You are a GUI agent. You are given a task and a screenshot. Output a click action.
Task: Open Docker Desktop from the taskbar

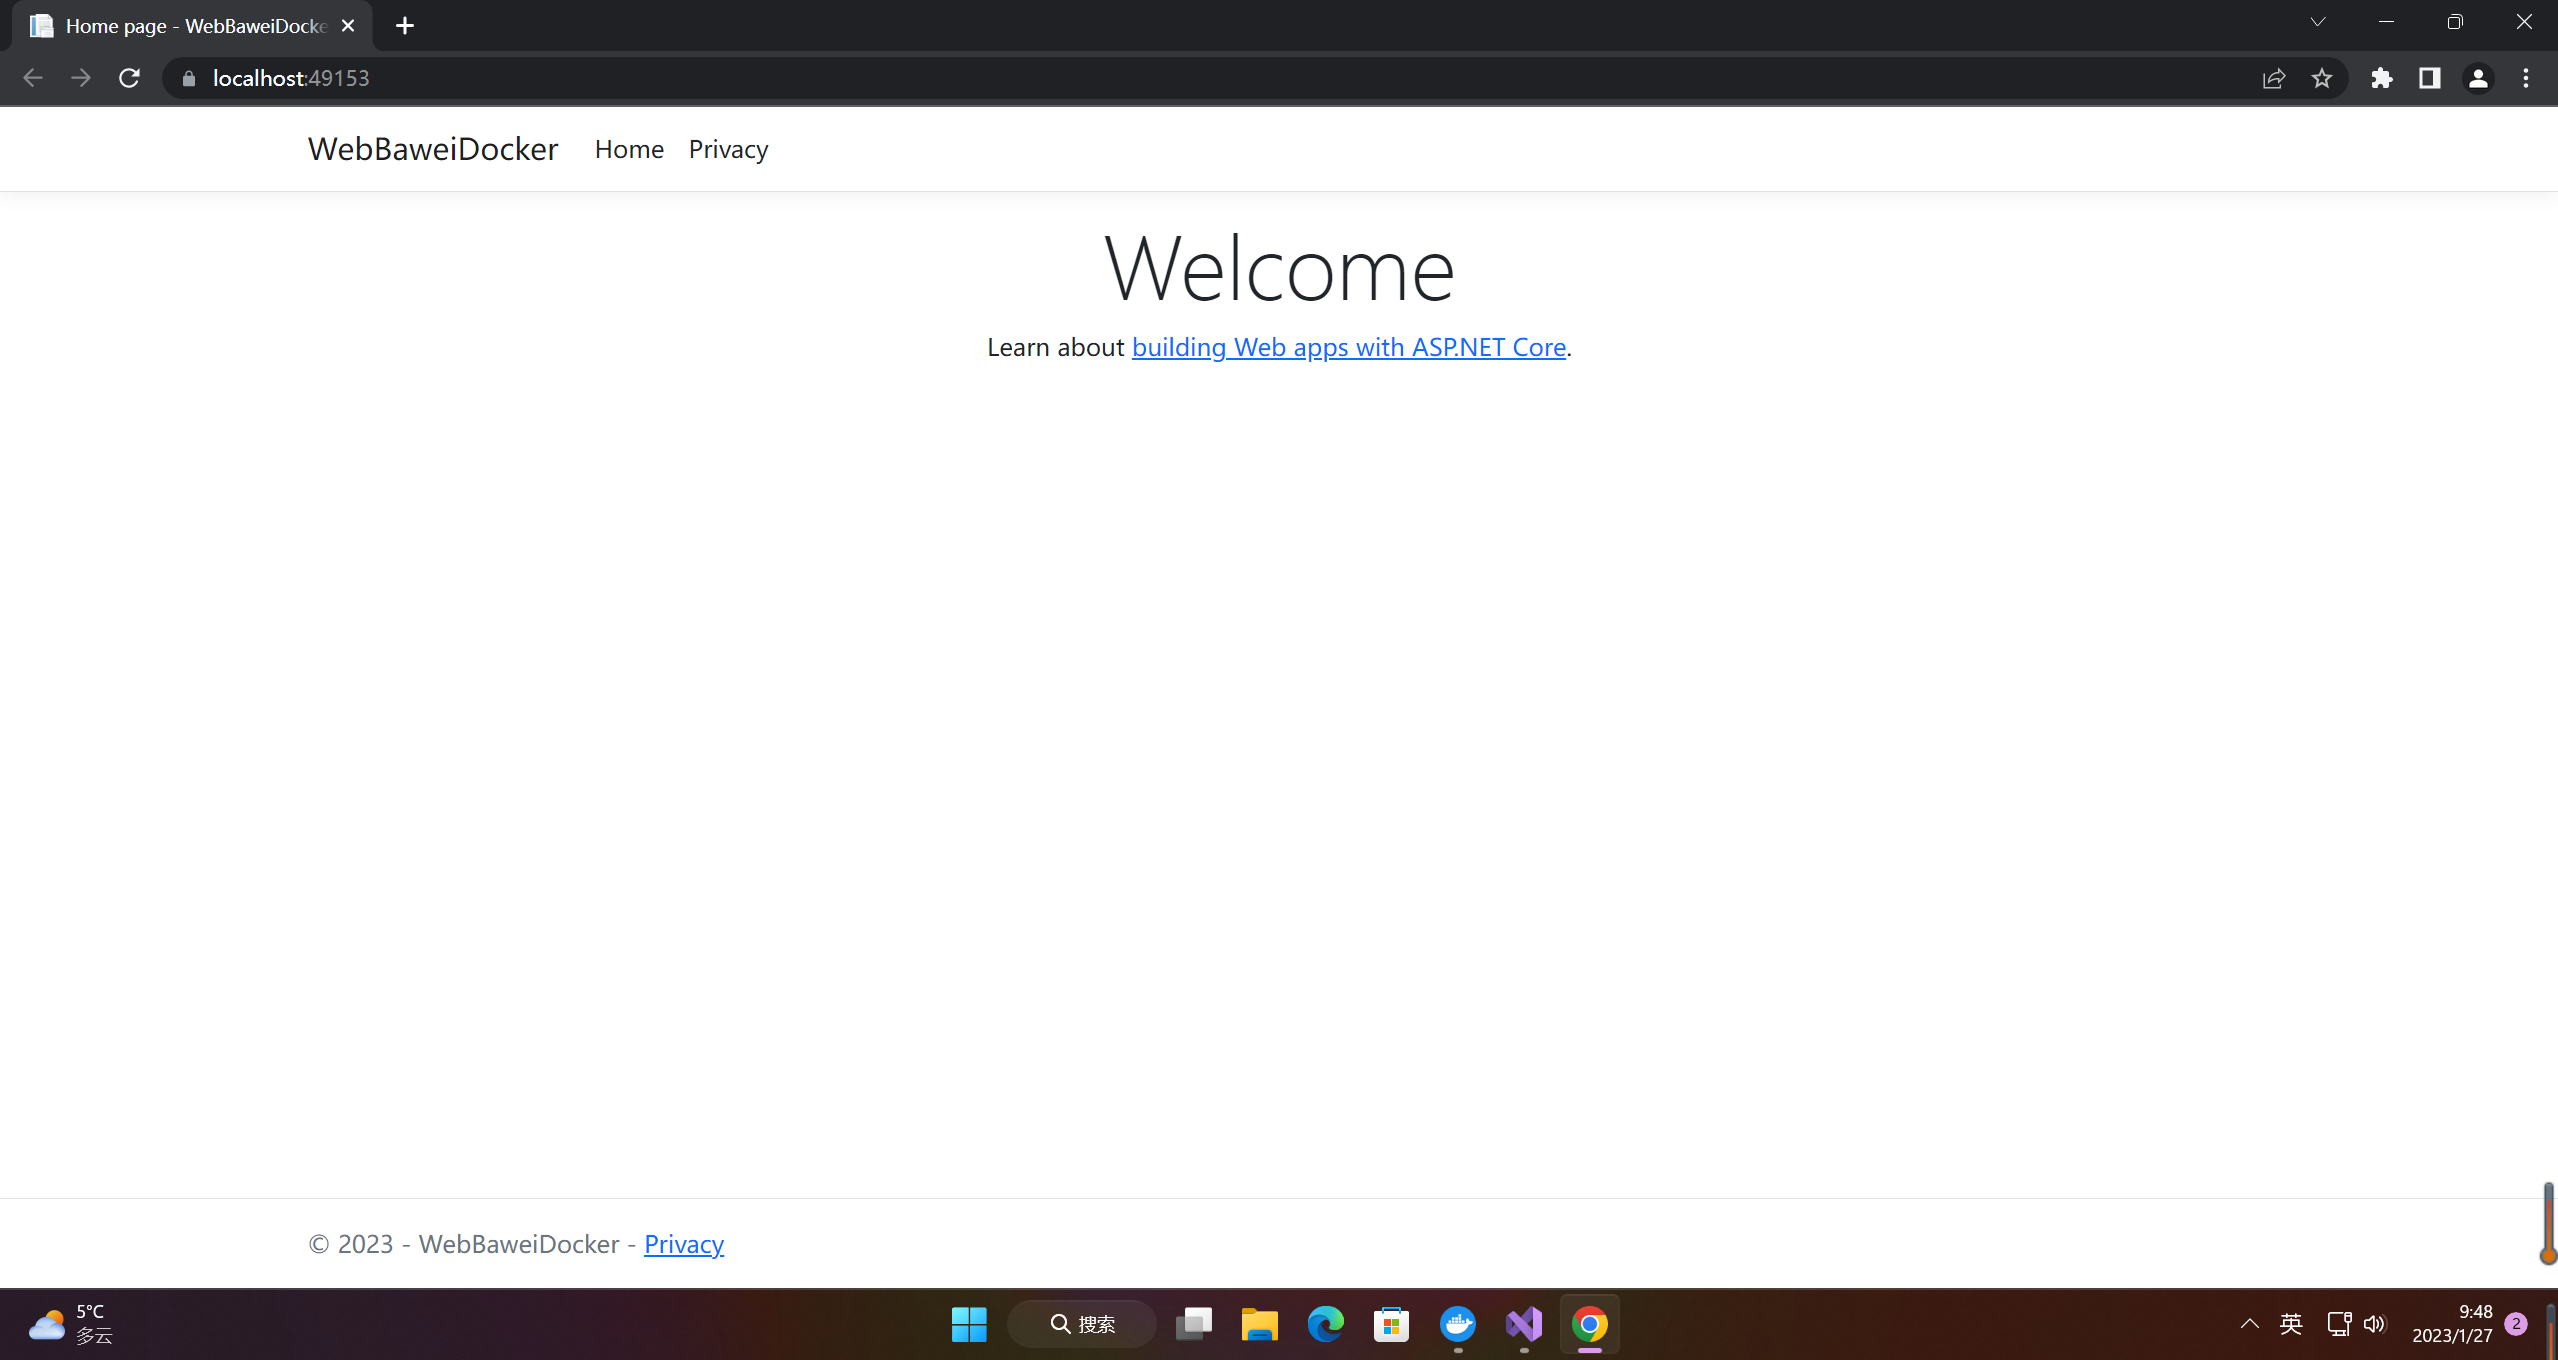[x=1458, y=1324]
